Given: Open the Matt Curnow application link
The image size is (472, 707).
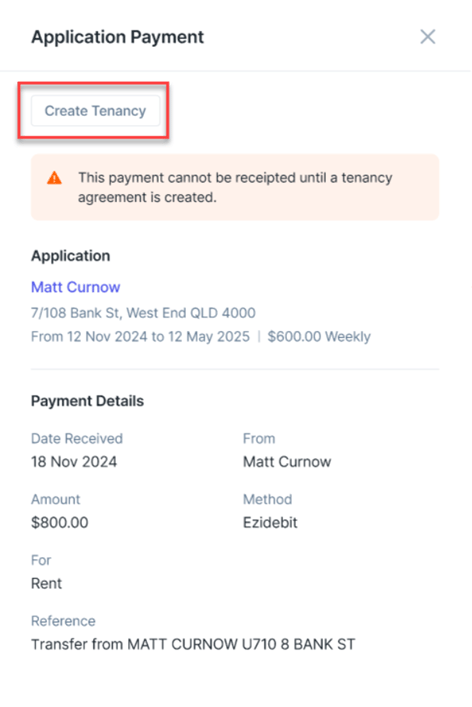Looking at the screenshot, I should tap(75, 287).
